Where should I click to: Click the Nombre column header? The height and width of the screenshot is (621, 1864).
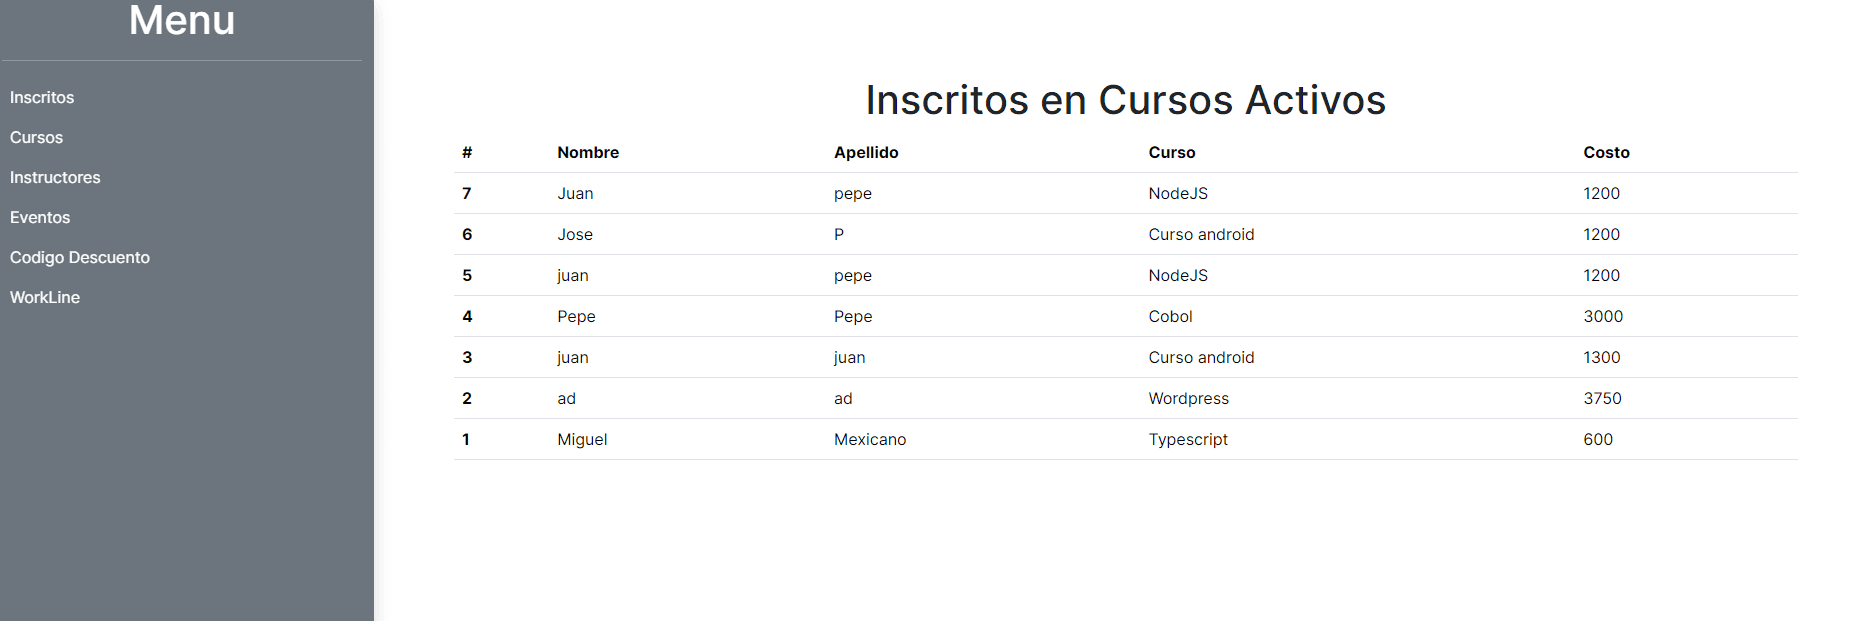pyautogui.click(x=588, y=152)
